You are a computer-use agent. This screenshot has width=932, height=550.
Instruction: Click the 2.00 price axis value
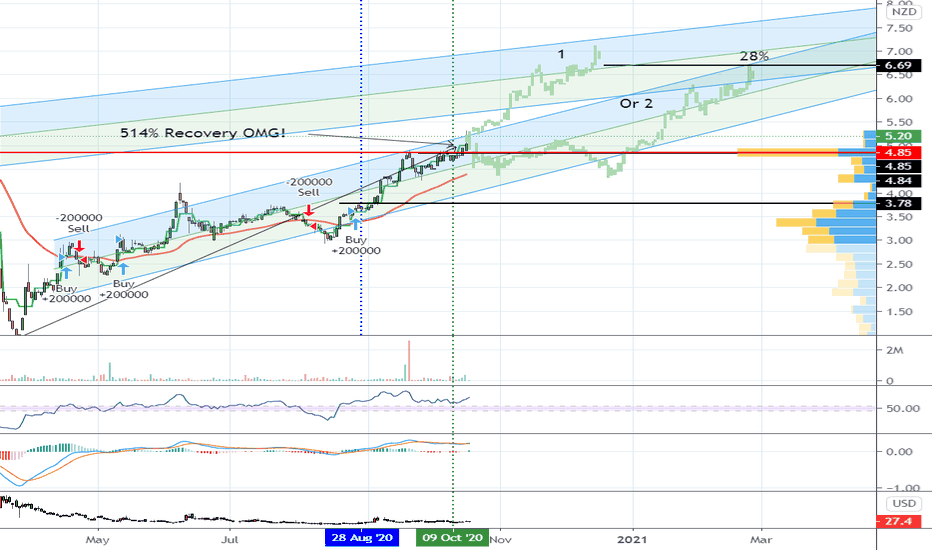pyautogui.click(x=899, y=287)
